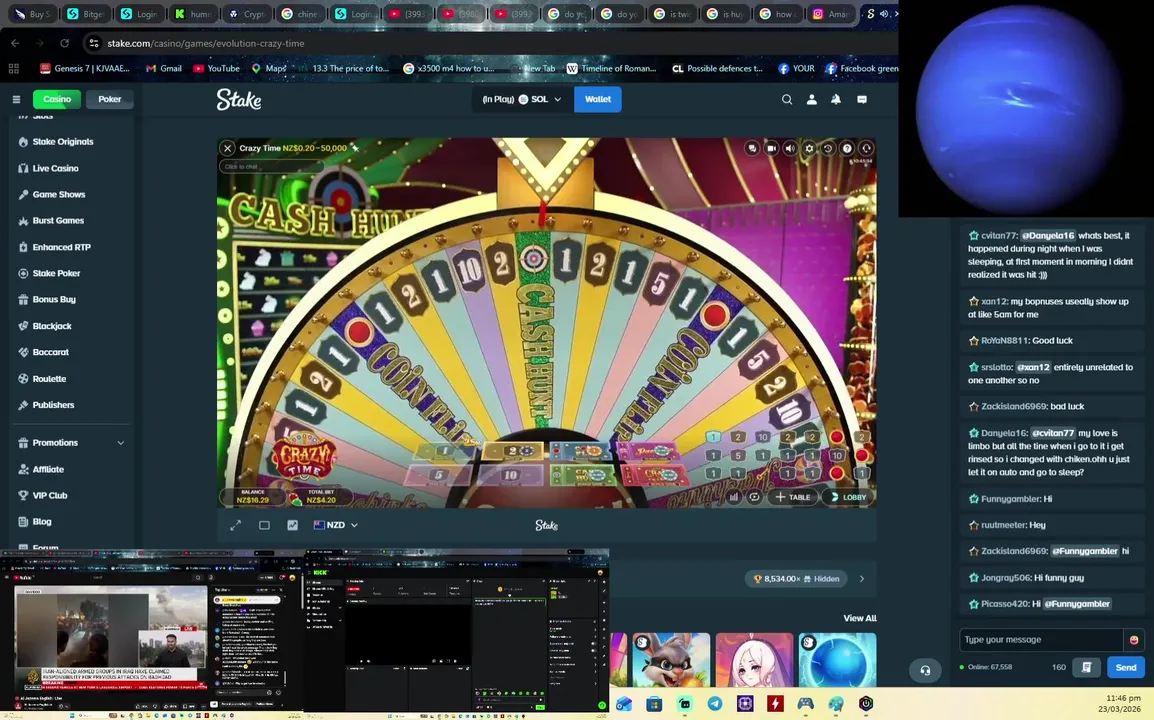Open the user profile icon
Image resolution: width=1154 pixels, height=720 pixels.
pyautogui.click(x=812, y=99)
